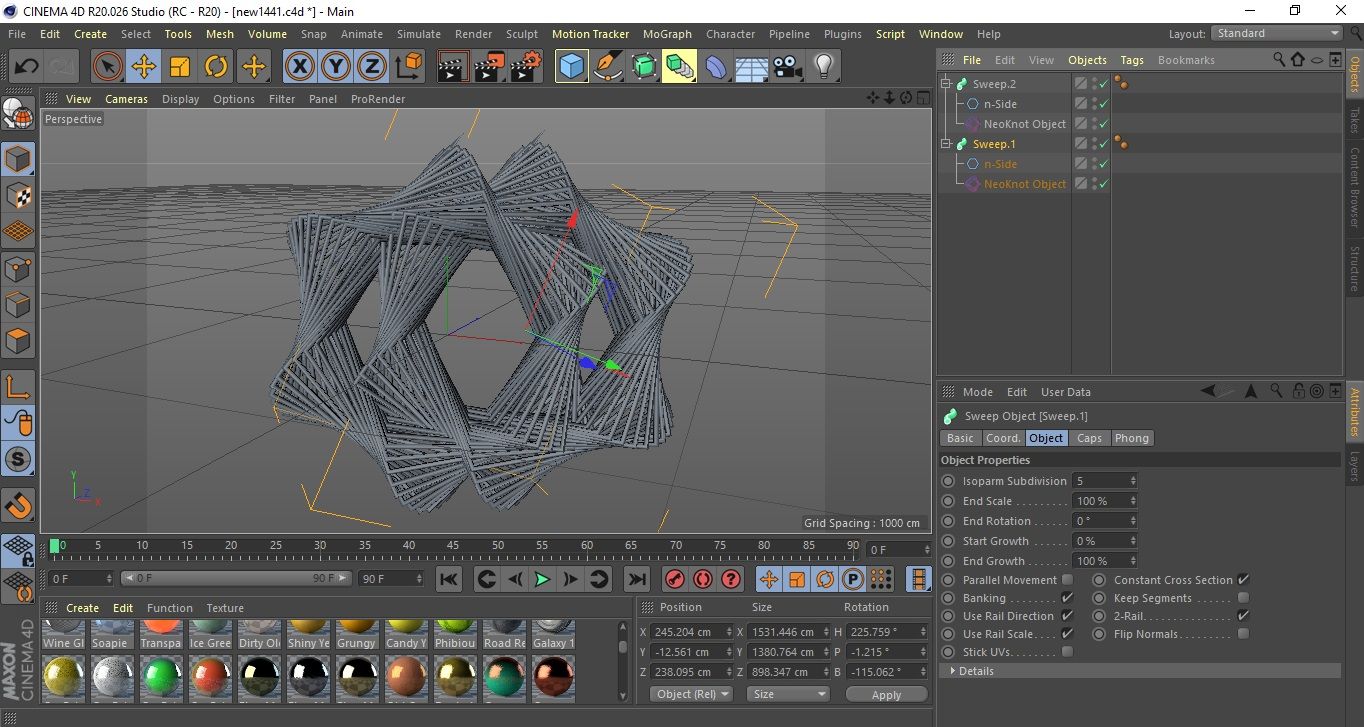Open the Object (Rel) dropdown

691,694
